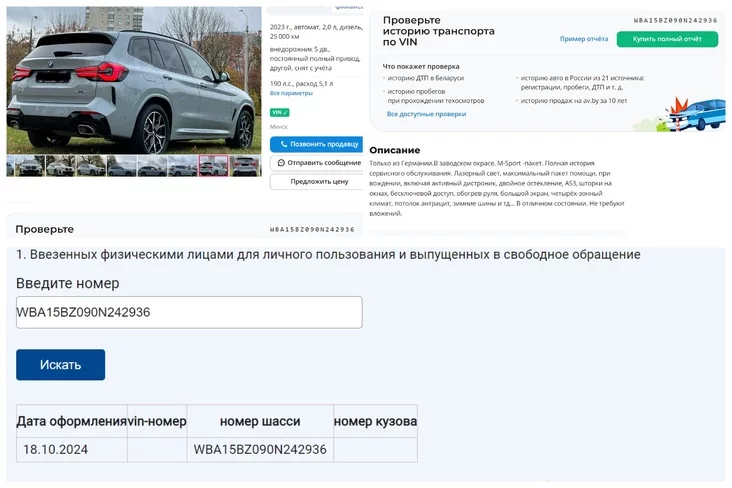Open 'Пример отчёта' sample report link
Image resolution: width=732 pixels, height=488 pixels.
pyautogui.click(x=584, y=39)
